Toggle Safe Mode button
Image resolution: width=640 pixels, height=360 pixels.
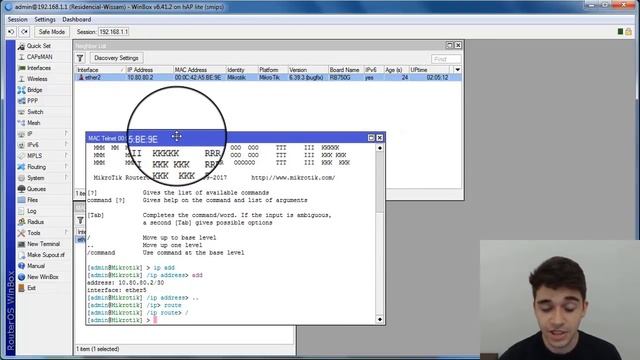point(52,32)
